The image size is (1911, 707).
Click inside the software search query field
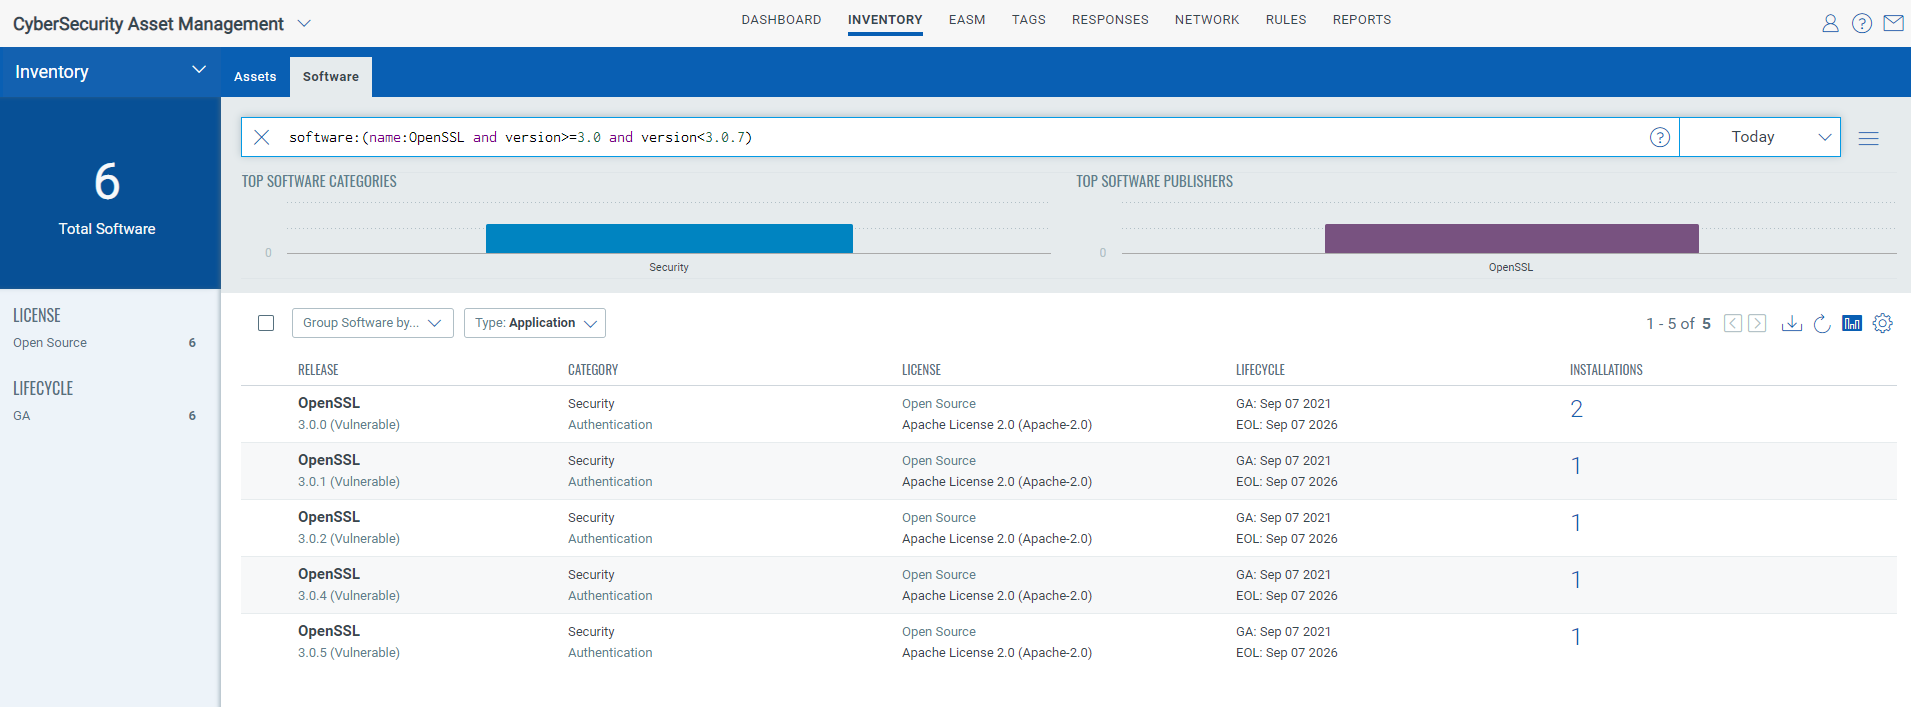[x=960, y=137]
